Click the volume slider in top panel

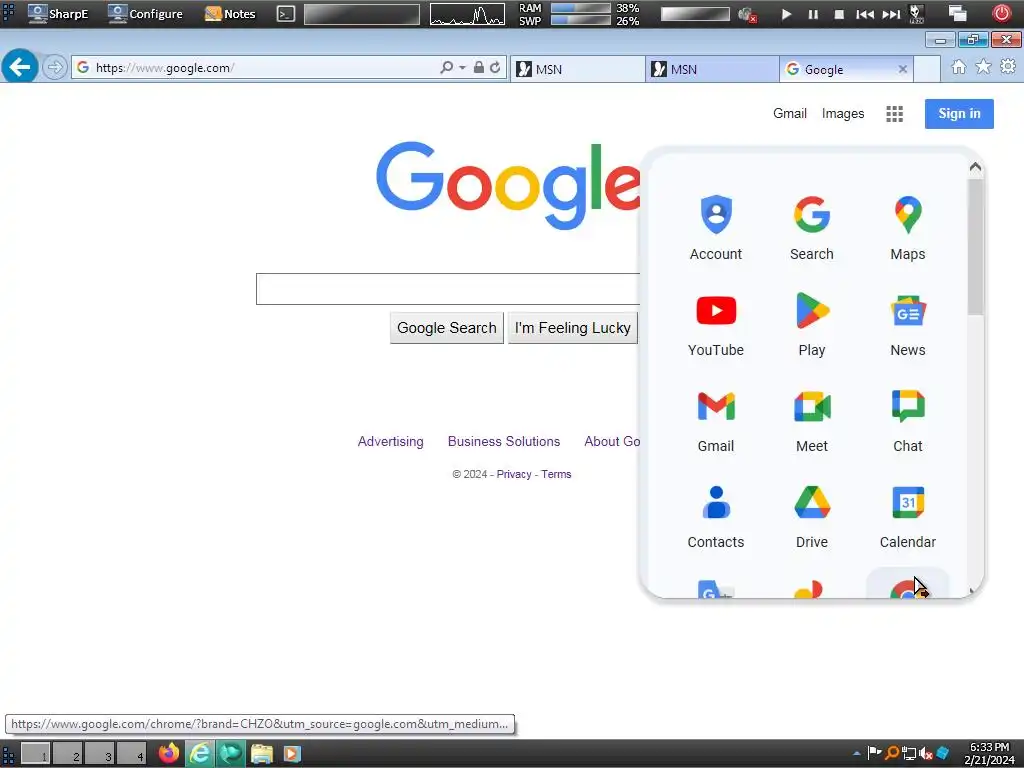click(x=695, y=14)
